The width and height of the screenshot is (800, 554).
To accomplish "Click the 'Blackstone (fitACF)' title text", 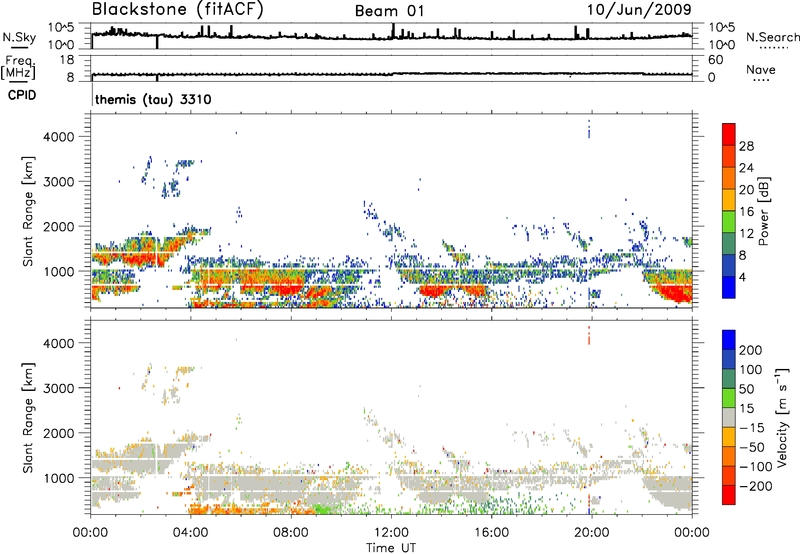I will (177, 10).
